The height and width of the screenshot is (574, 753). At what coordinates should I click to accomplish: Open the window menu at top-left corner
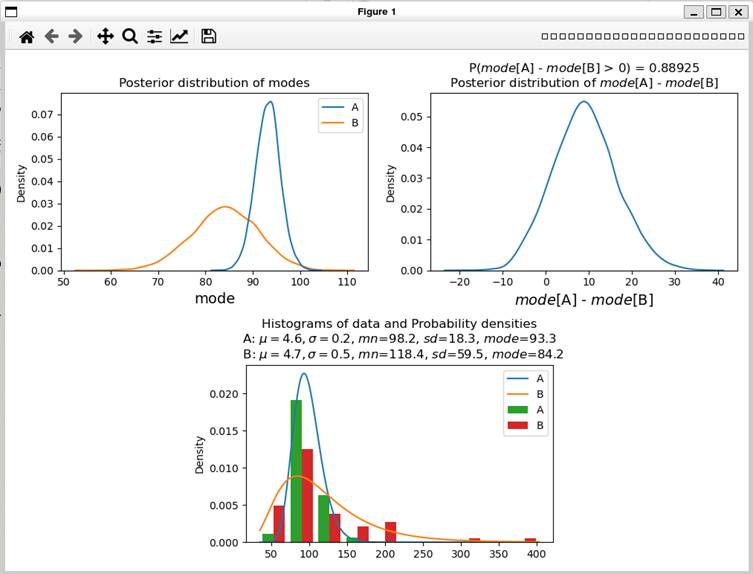12,12
